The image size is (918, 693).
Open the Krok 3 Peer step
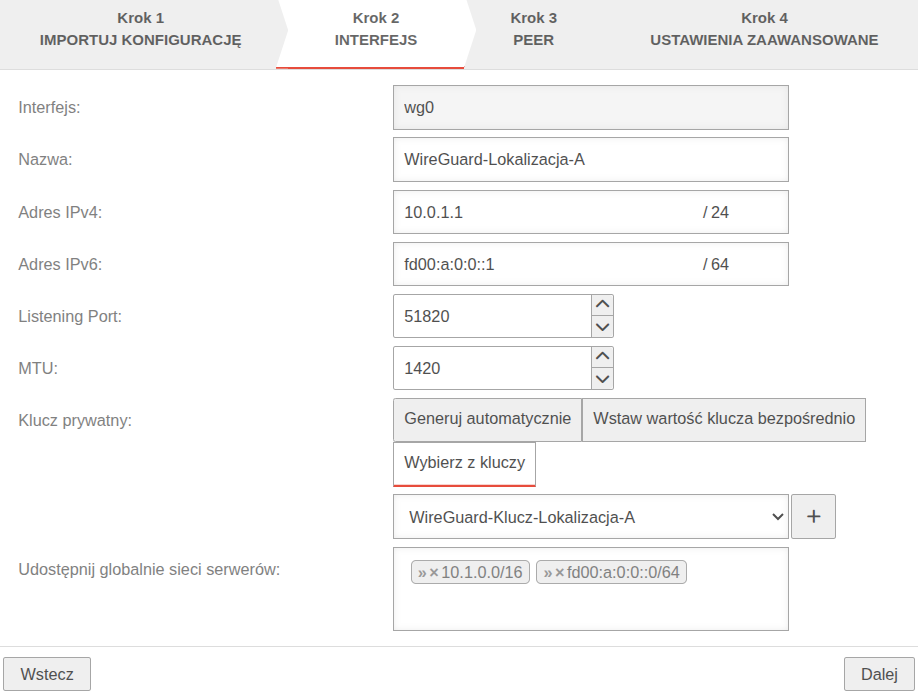click(533, 29)
